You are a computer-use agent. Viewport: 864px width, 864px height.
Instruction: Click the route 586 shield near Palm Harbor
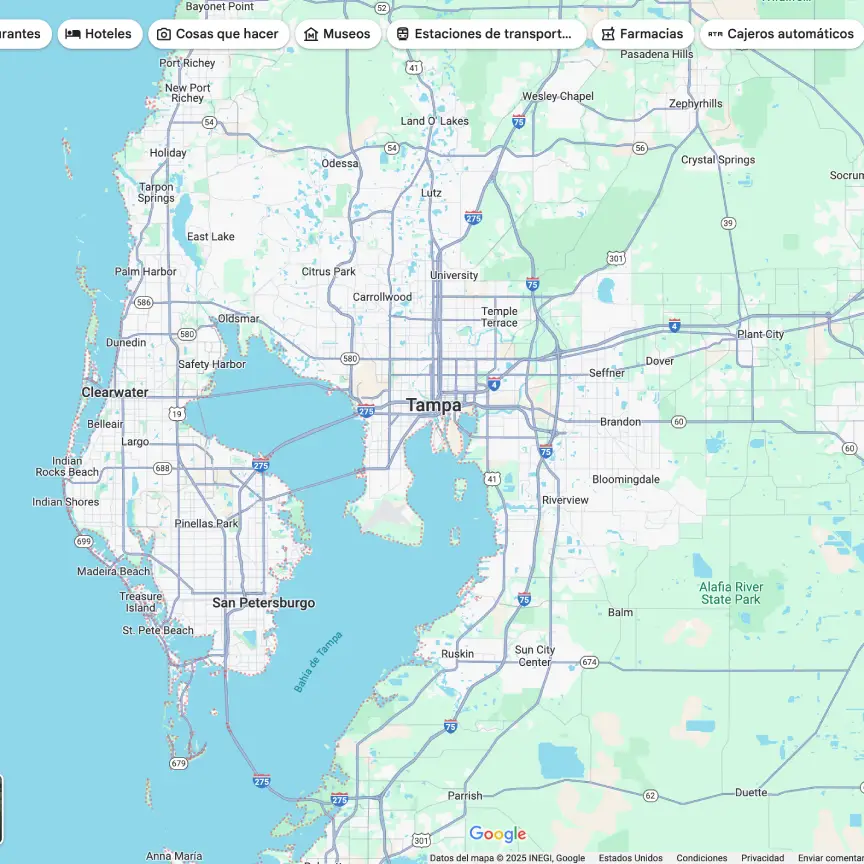[x=143, y=303]
